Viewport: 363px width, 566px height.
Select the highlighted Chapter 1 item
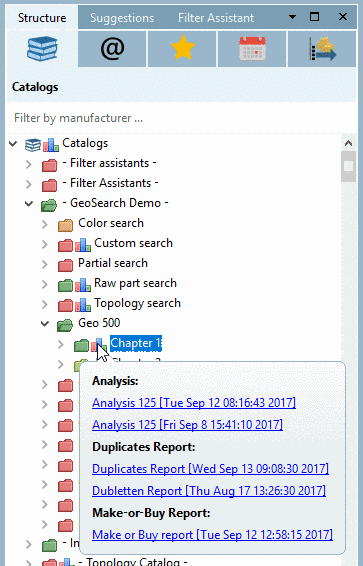pos(136,343)
